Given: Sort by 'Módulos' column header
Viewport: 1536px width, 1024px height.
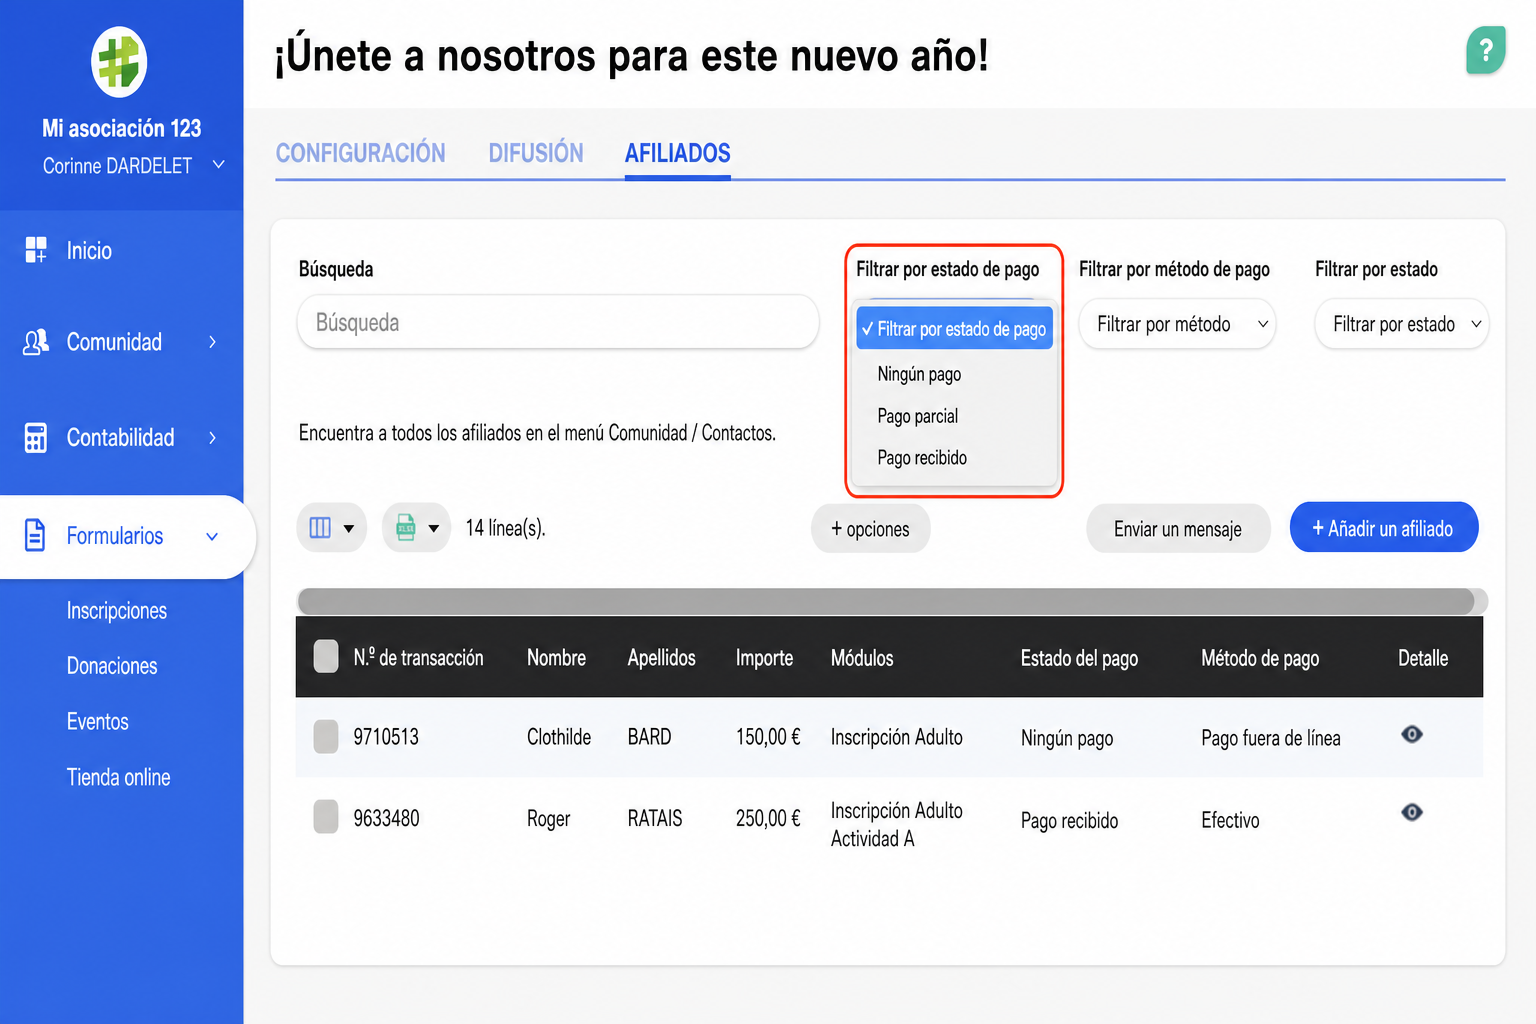Looking at the screenshot, I should pyautogui.click(x=862, y=658).
